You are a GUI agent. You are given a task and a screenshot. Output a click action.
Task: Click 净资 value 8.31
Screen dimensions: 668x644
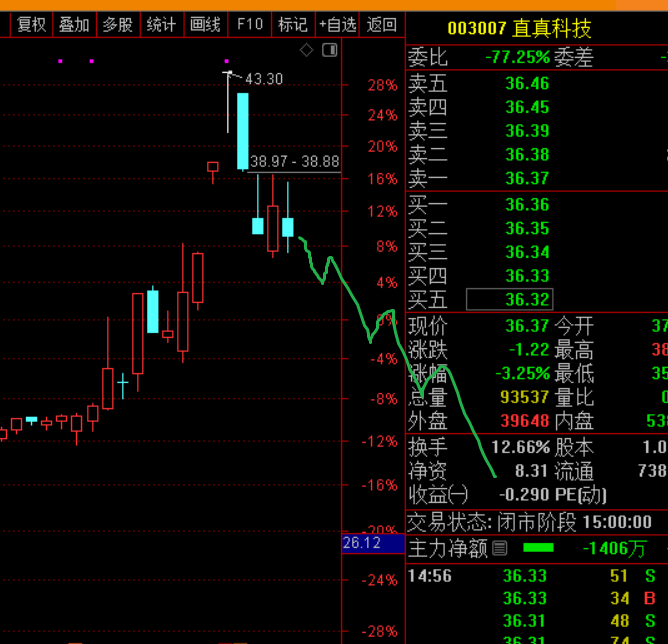click(531, 471)
